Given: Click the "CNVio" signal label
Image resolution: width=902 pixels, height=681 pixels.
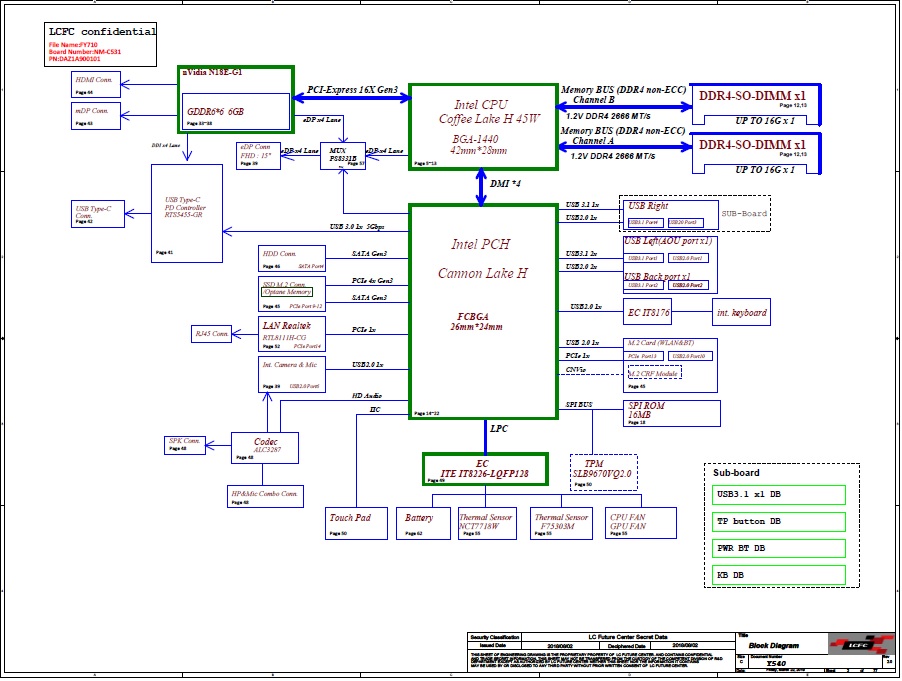Looking at the screenshot, I should [576, 370].
